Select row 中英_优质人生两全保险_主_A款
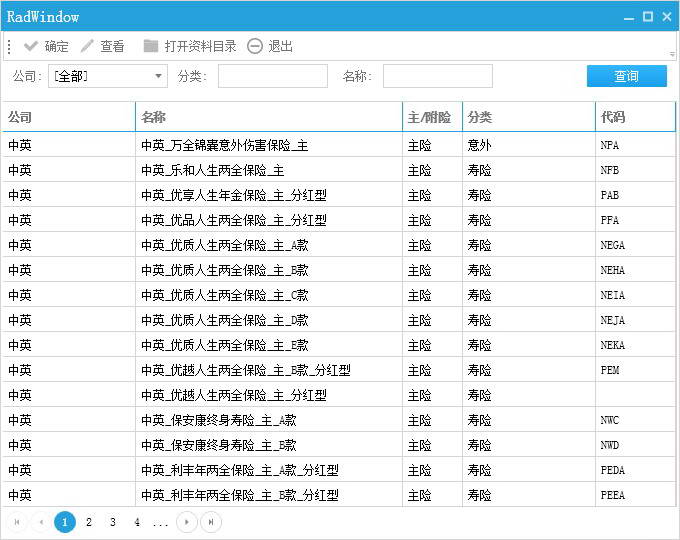 (x=339, y=245)
